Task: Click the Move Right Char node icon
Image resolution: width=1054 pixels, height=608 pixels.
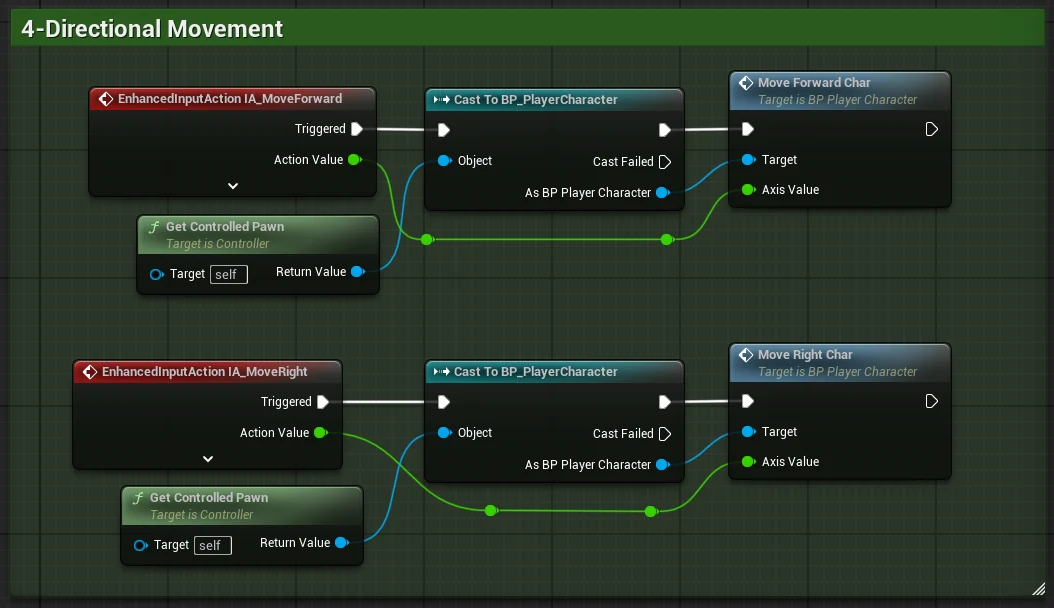Action: (x=745, y=355)
